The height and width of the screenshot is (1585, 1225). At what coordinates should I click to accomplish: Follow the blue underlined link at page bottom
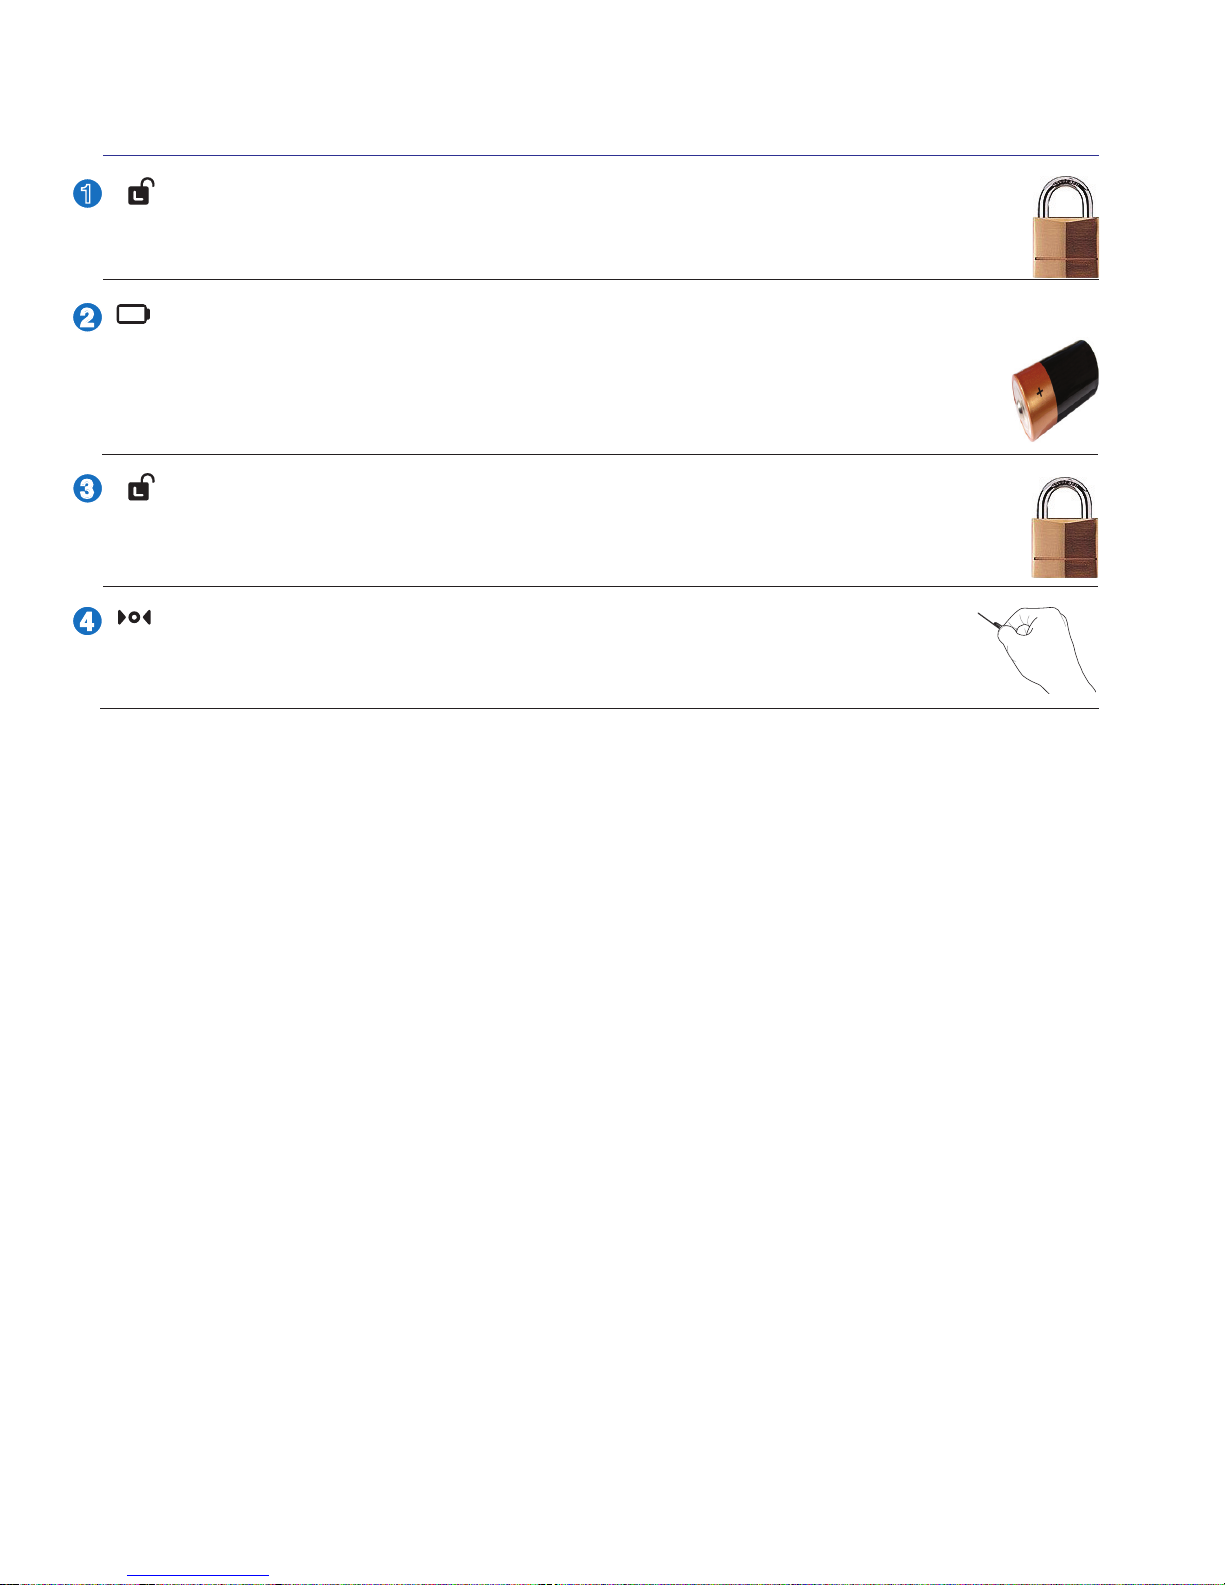click(x=198, y=1575)
